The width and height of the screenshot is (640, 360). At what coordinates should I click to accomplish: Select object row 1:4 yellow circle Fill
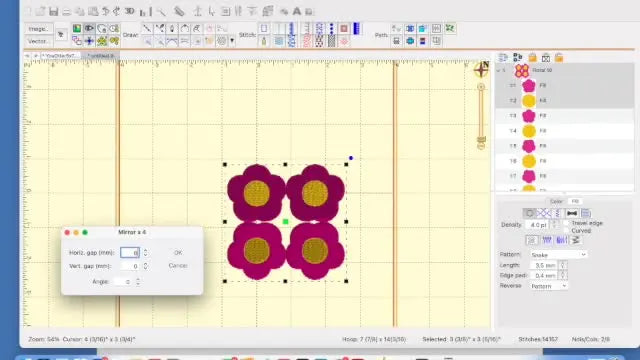[x=565, y=131]
